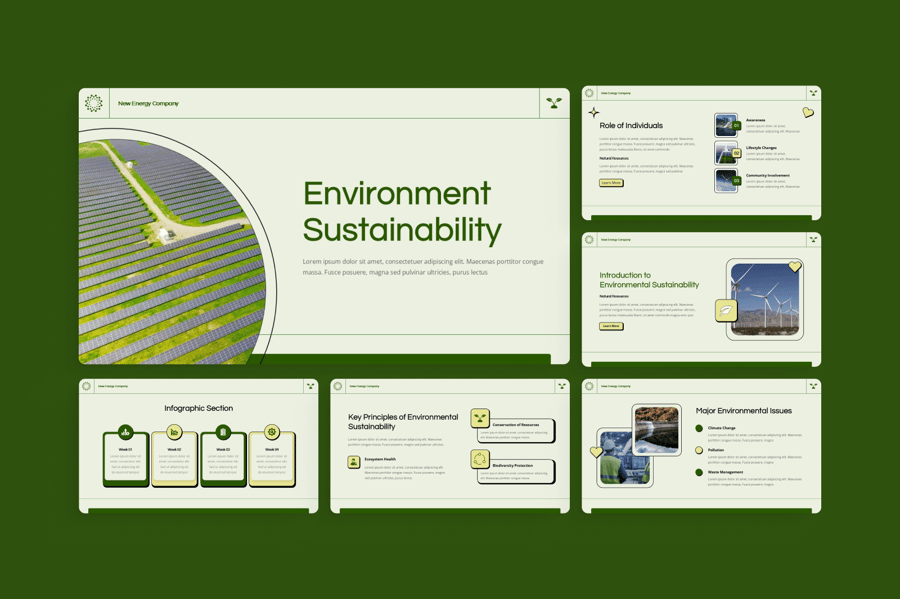Click the heart icon on the worker photo
This screenshot has height=599, width=900.
pyautogui.click(x=597, y=452)
